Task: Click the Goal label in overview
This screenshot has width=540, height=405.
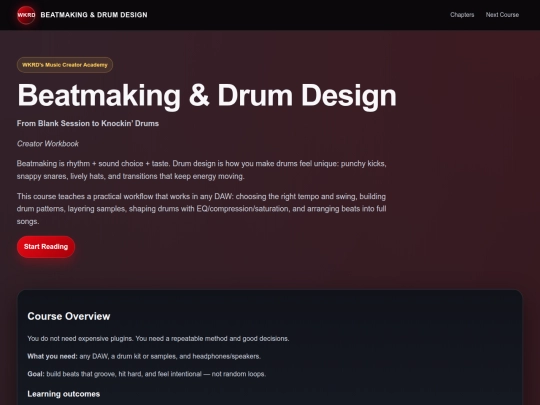Action: point(36,374)
